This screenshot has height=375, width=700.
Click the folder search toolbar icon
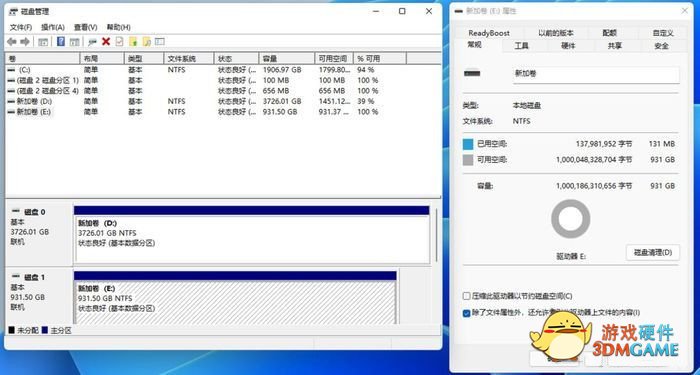pos(146,42)
